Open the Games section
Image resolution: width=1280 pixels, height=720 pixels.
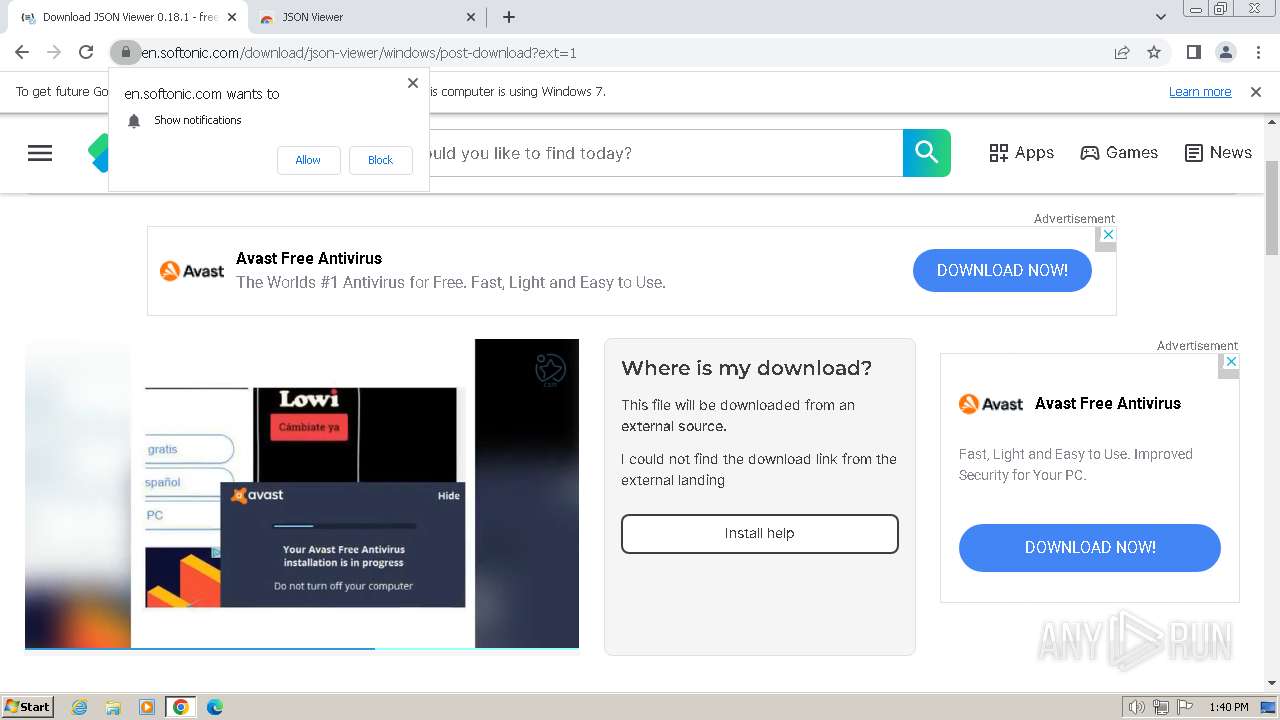click(1119, 153)
